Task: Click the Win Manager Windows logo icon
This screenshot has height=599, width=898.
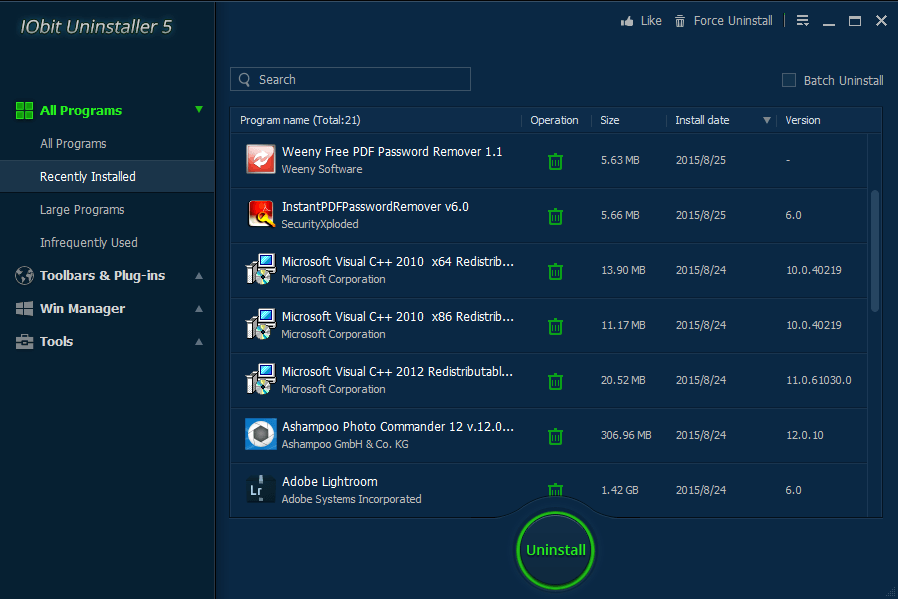Action: [x=24, y=309]
